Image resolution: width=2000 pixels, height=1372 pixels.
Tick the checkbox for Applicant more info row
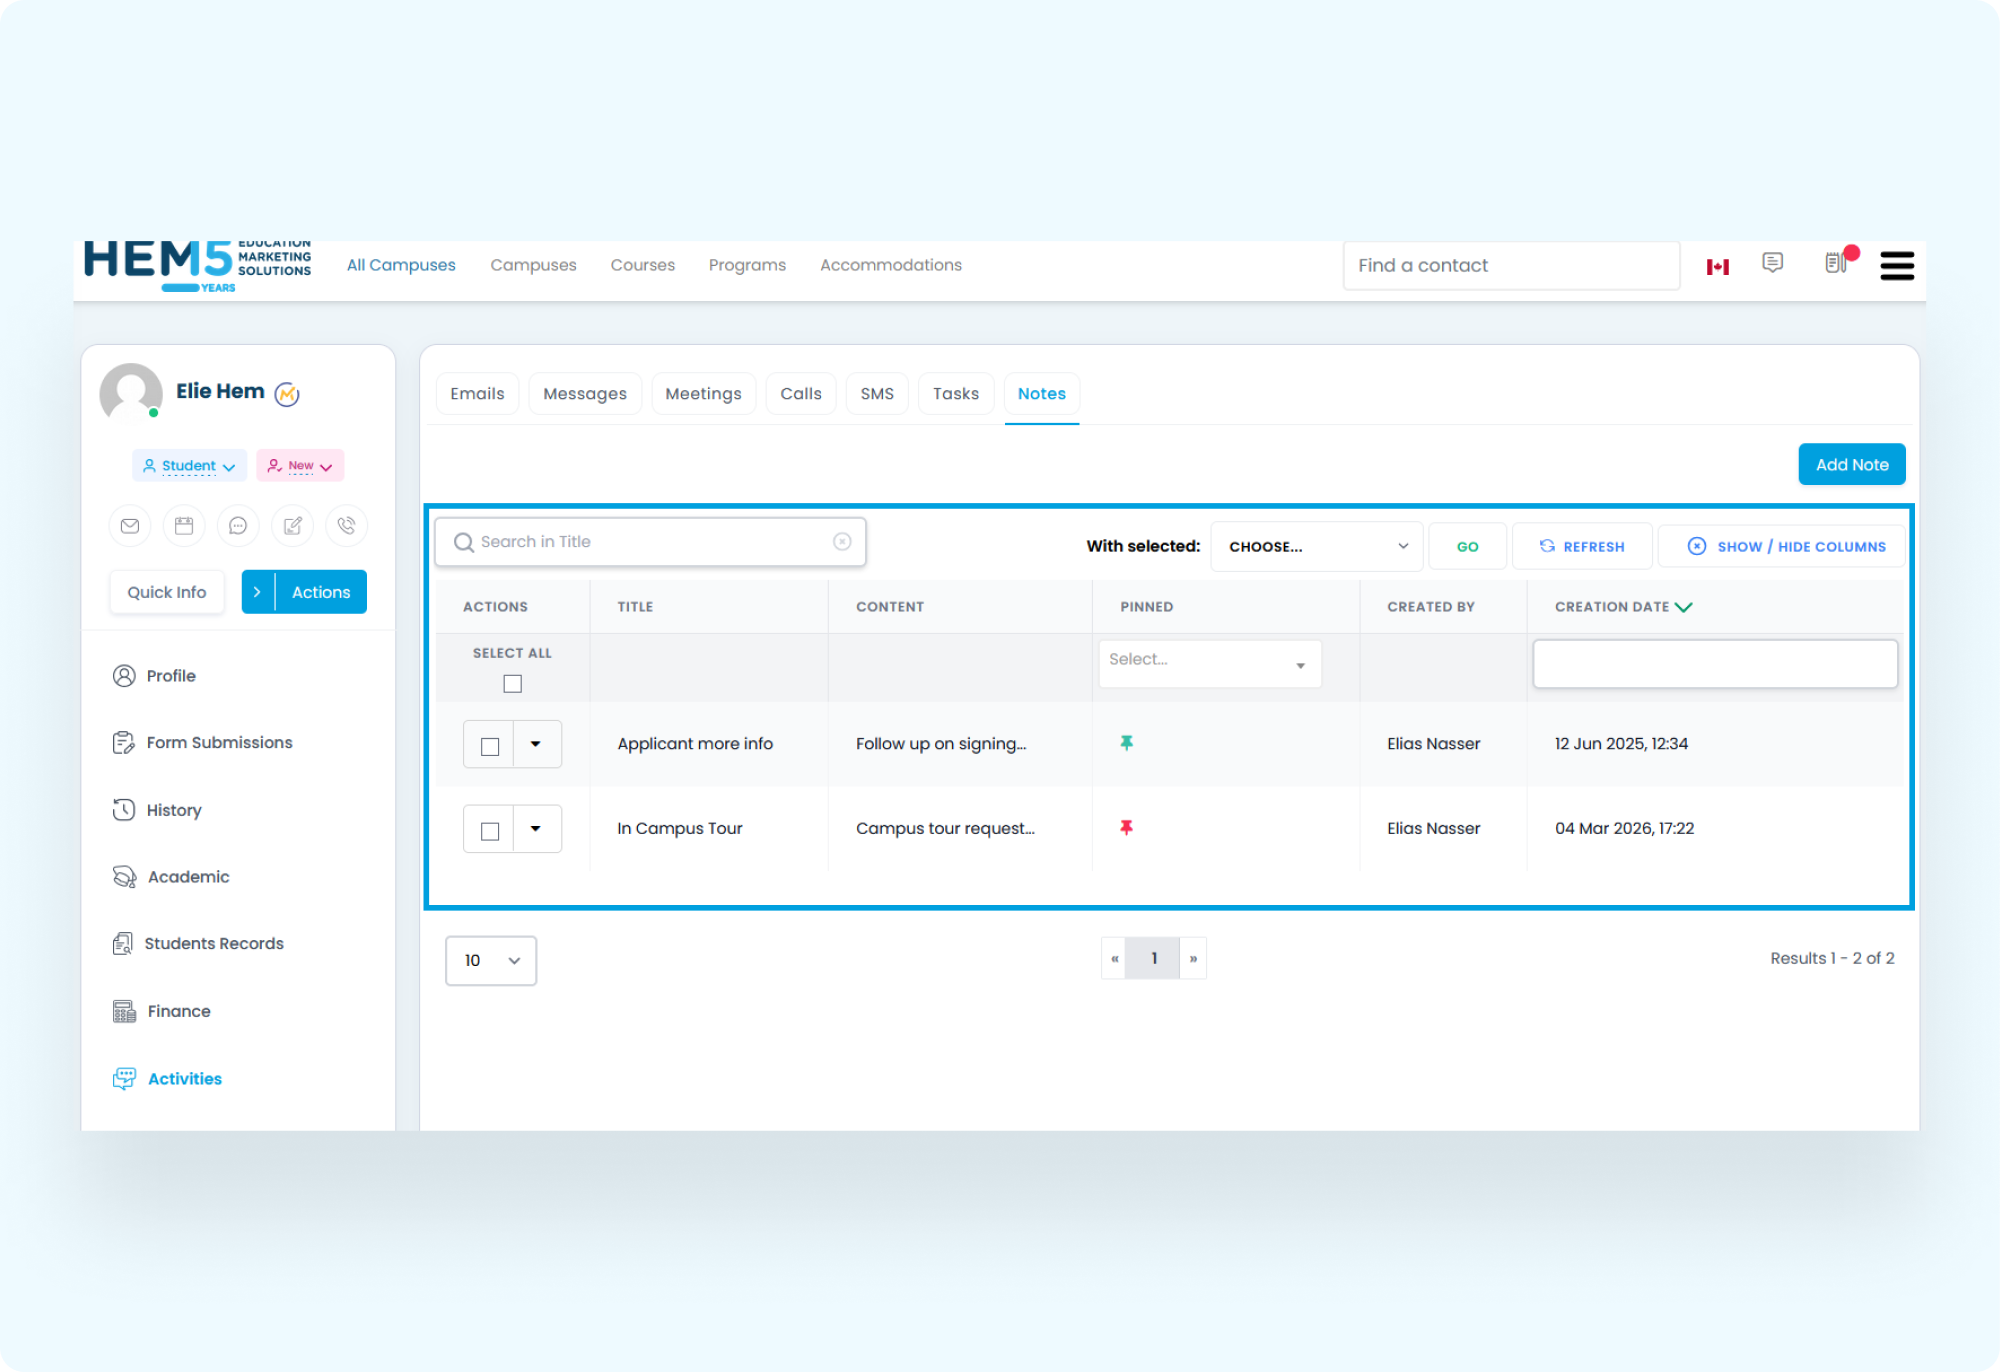click(490, 746)
